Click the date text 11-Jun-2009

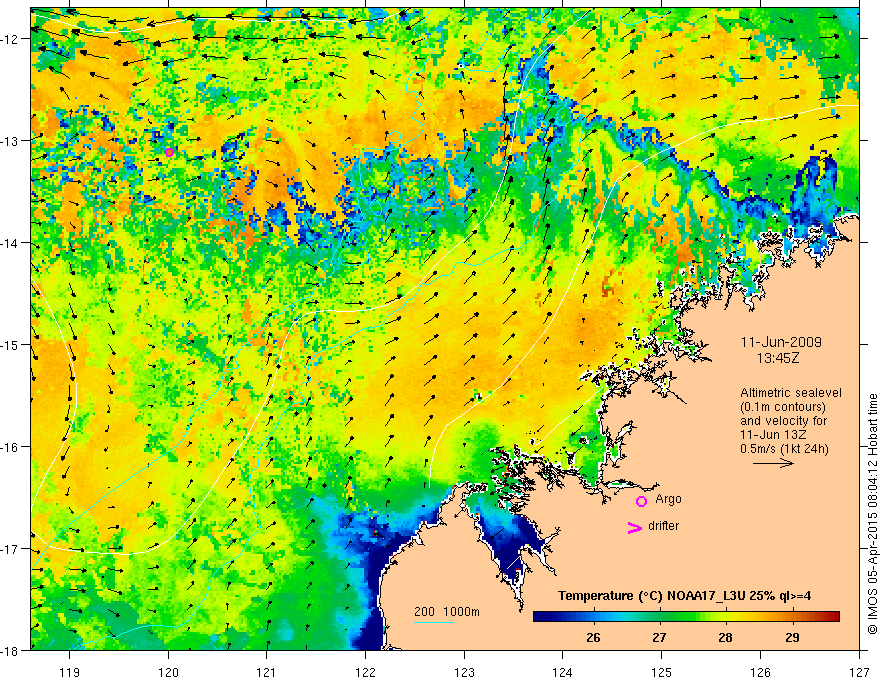[x=781, y=342]
